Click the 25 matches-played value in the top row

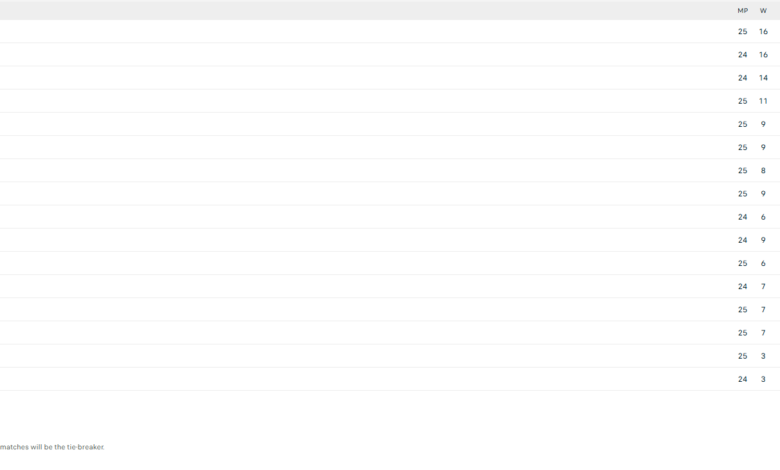[x=742, y=32]
